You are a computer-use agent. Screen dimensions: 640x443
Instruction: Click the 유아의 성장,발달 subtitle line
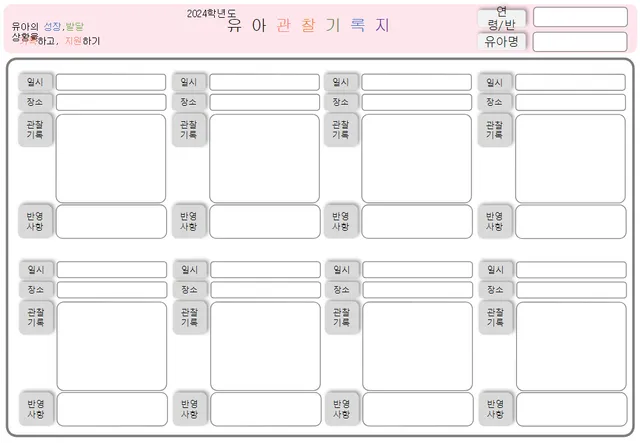48,27
